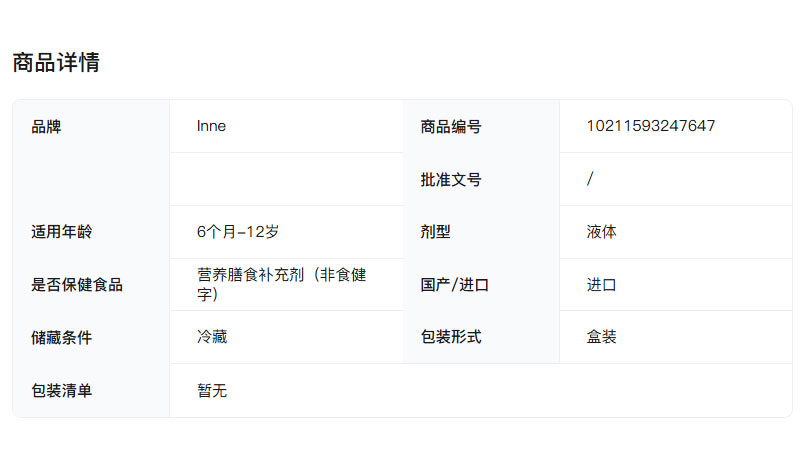Image resolution: width=806 pixels, height=474 pixels.
Task: Click the 国产/进口 label
Action: (x=455, y=285)
